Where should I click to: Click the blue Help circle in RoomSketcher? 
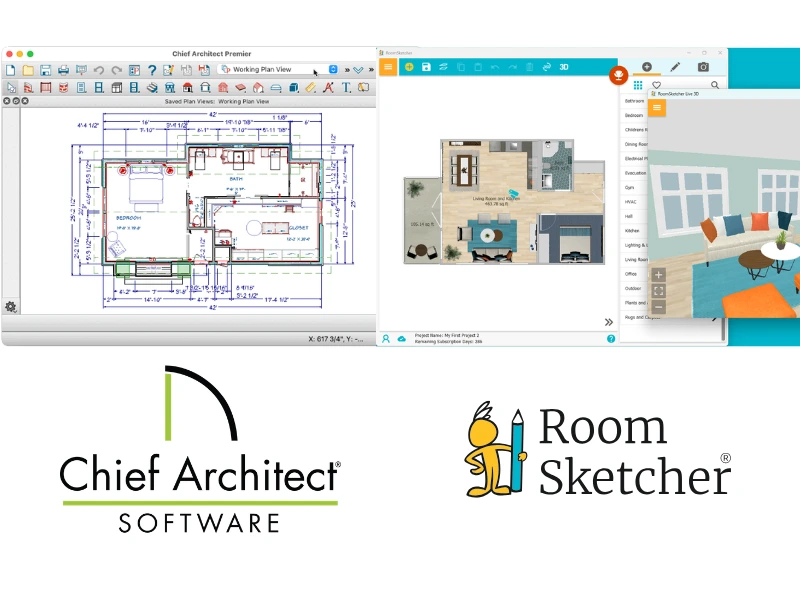pos(610,338)
